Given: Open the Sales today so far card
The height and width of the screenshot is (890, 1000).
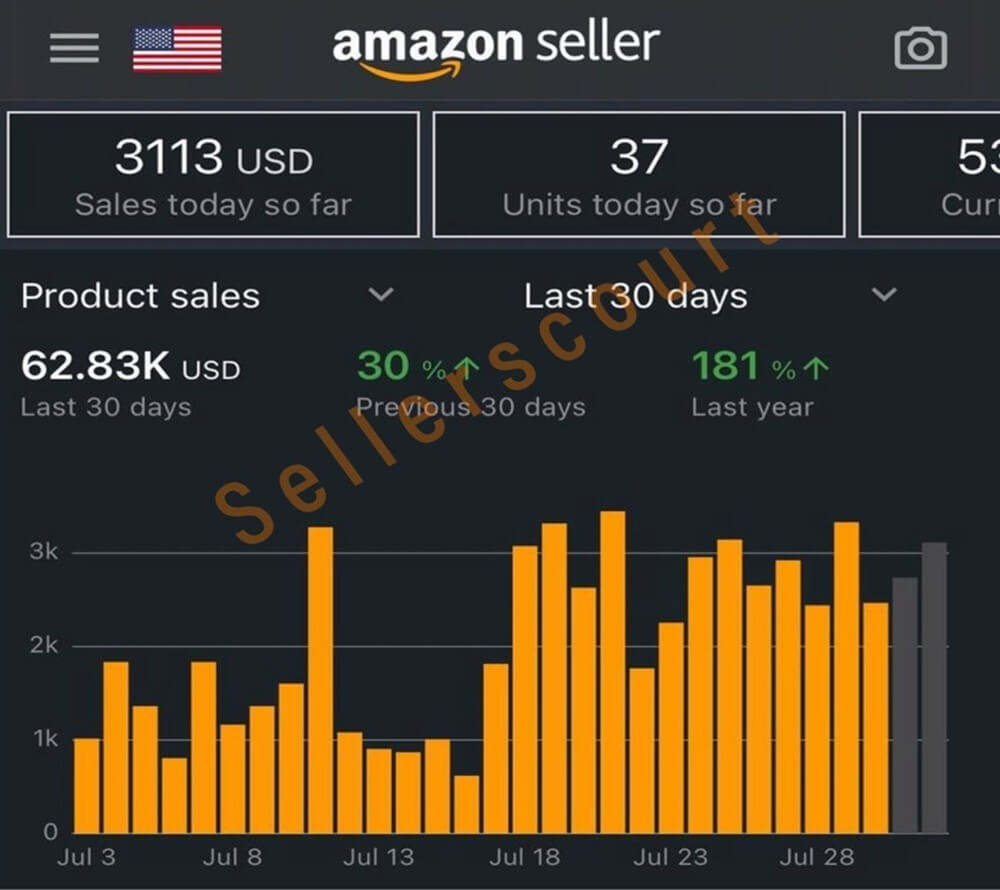Looking at the screenshot, I should pos(213,174).
